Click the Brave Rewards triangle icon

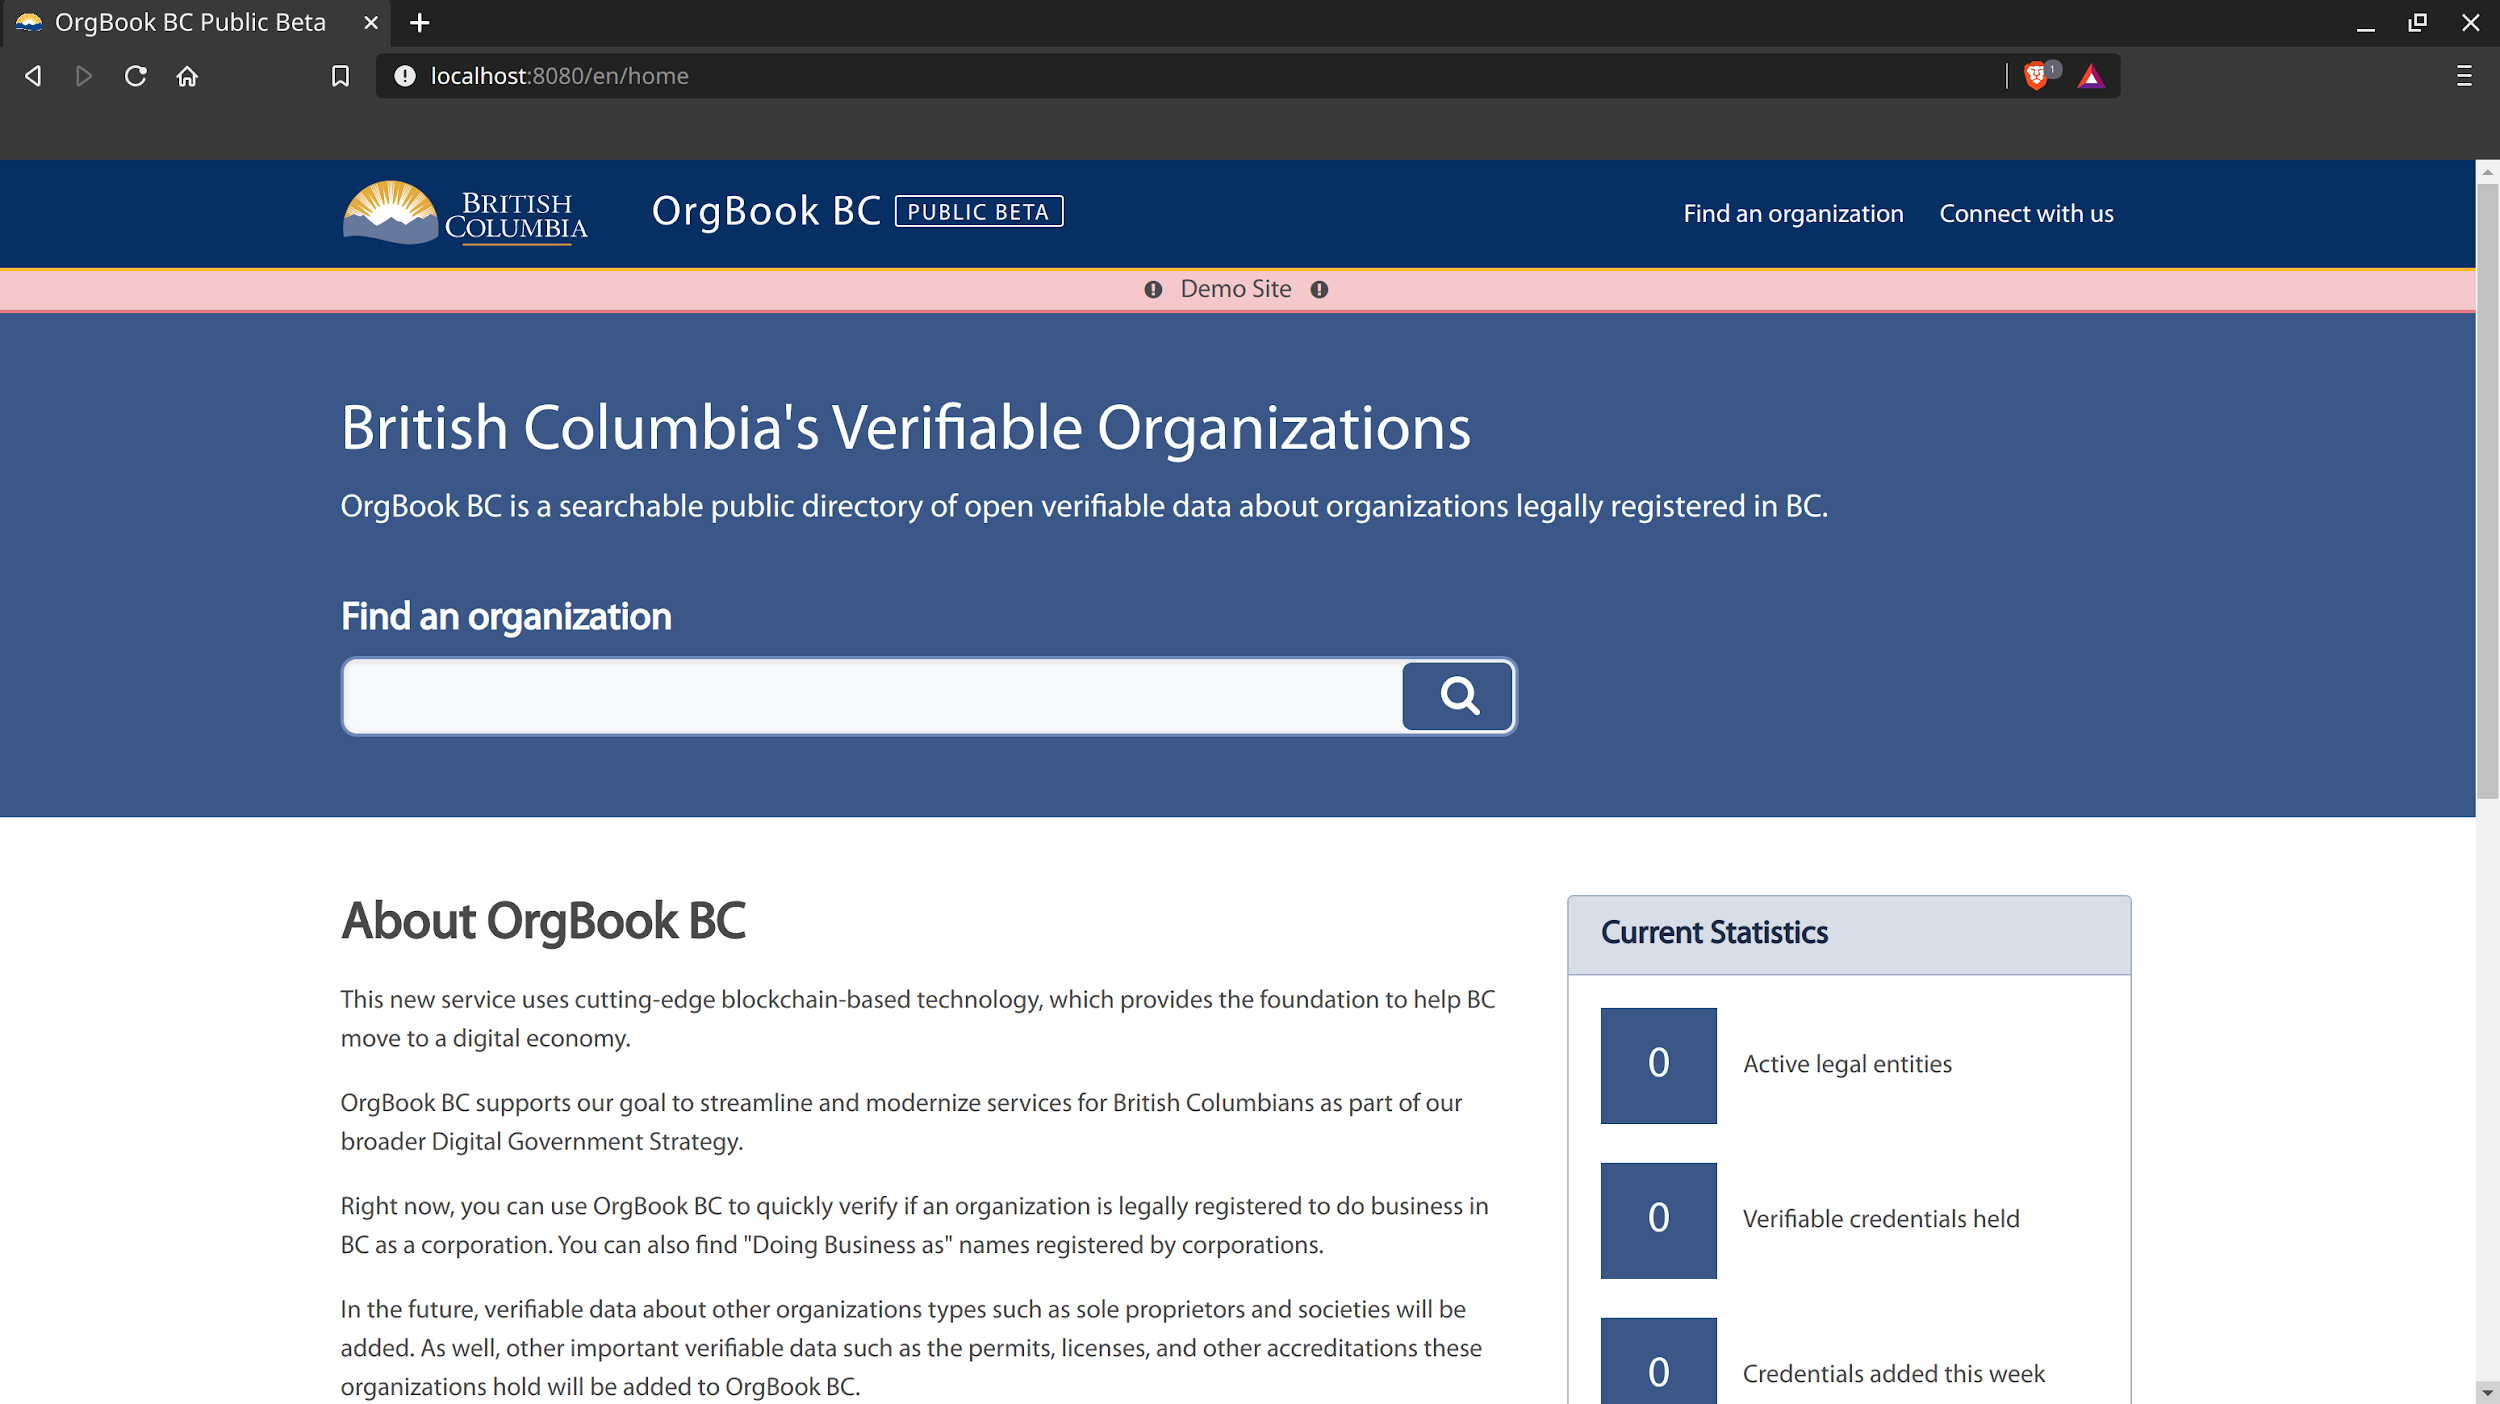click(x=2090, y=77)
